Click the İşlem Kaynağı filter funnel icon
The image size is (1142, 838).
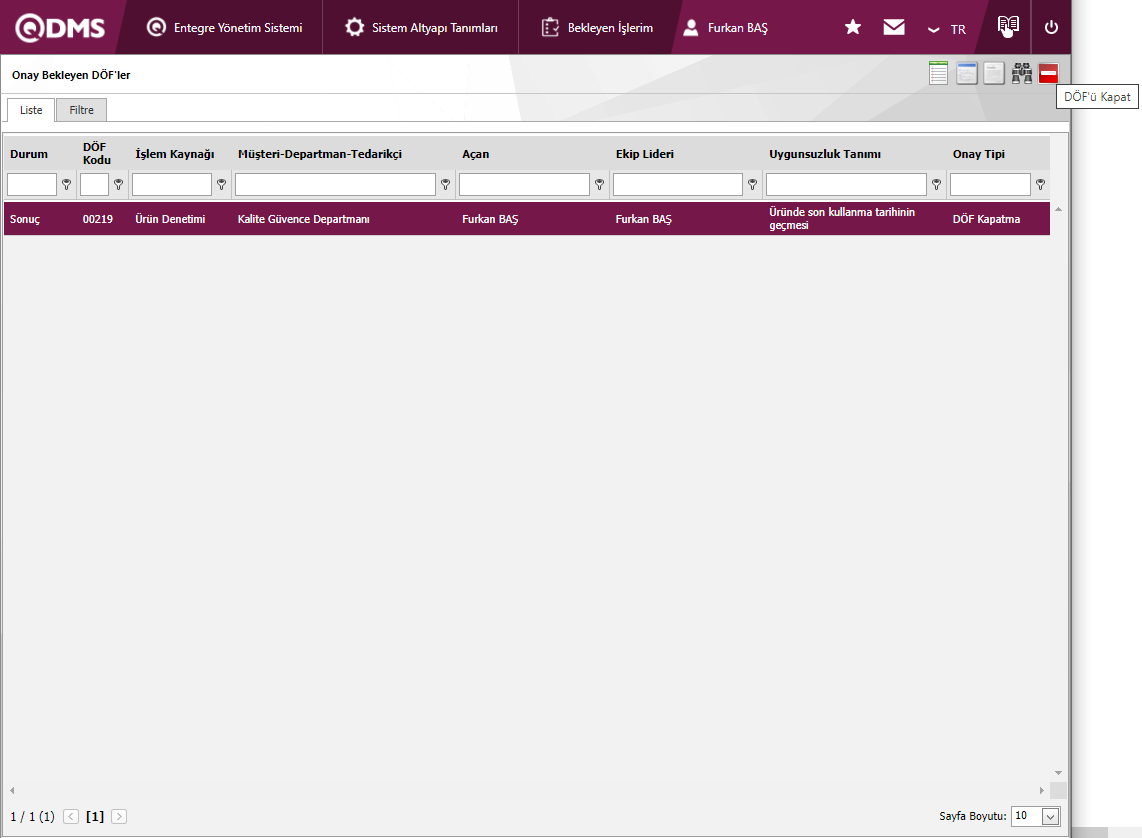[221, 185]
